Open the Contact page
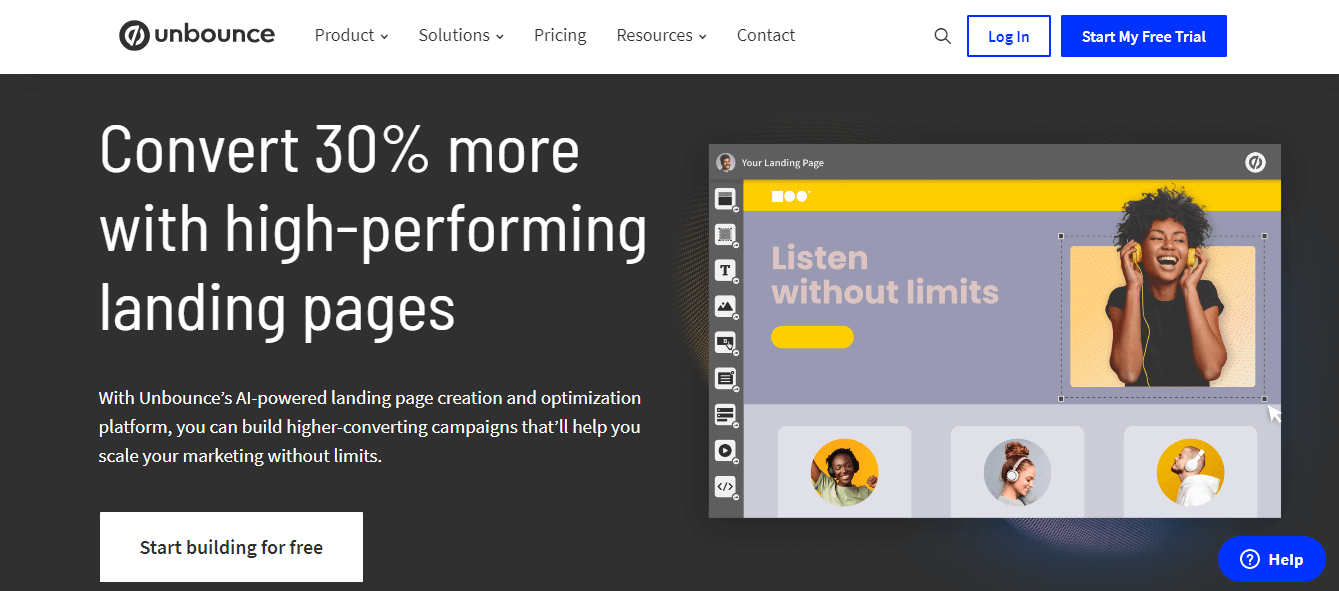 coord(766,35)
